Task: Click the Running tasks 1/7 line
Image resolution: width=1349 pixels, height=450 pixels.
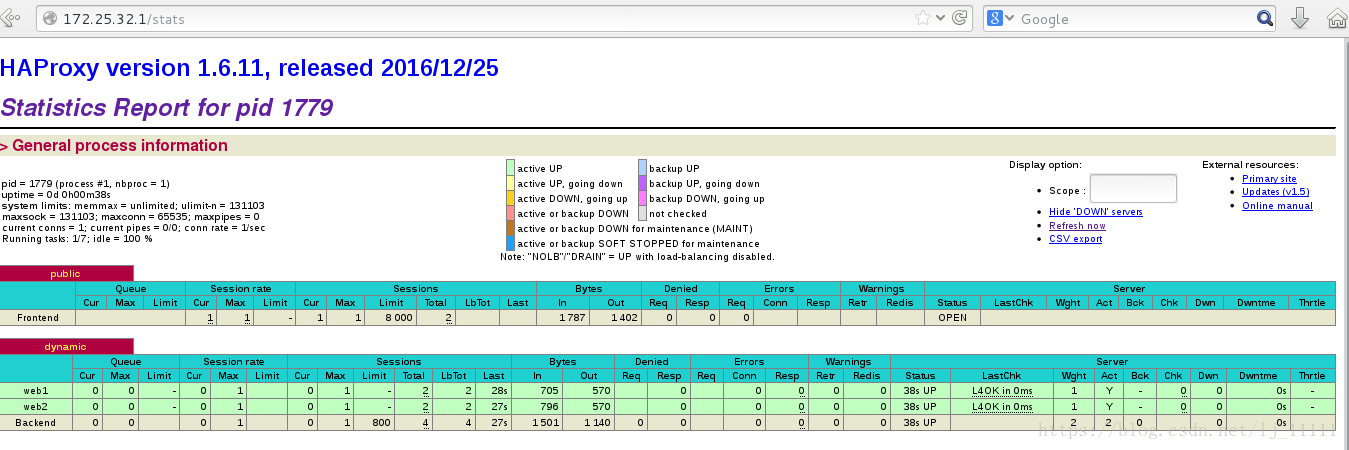Action: click(x=77, y=239)
